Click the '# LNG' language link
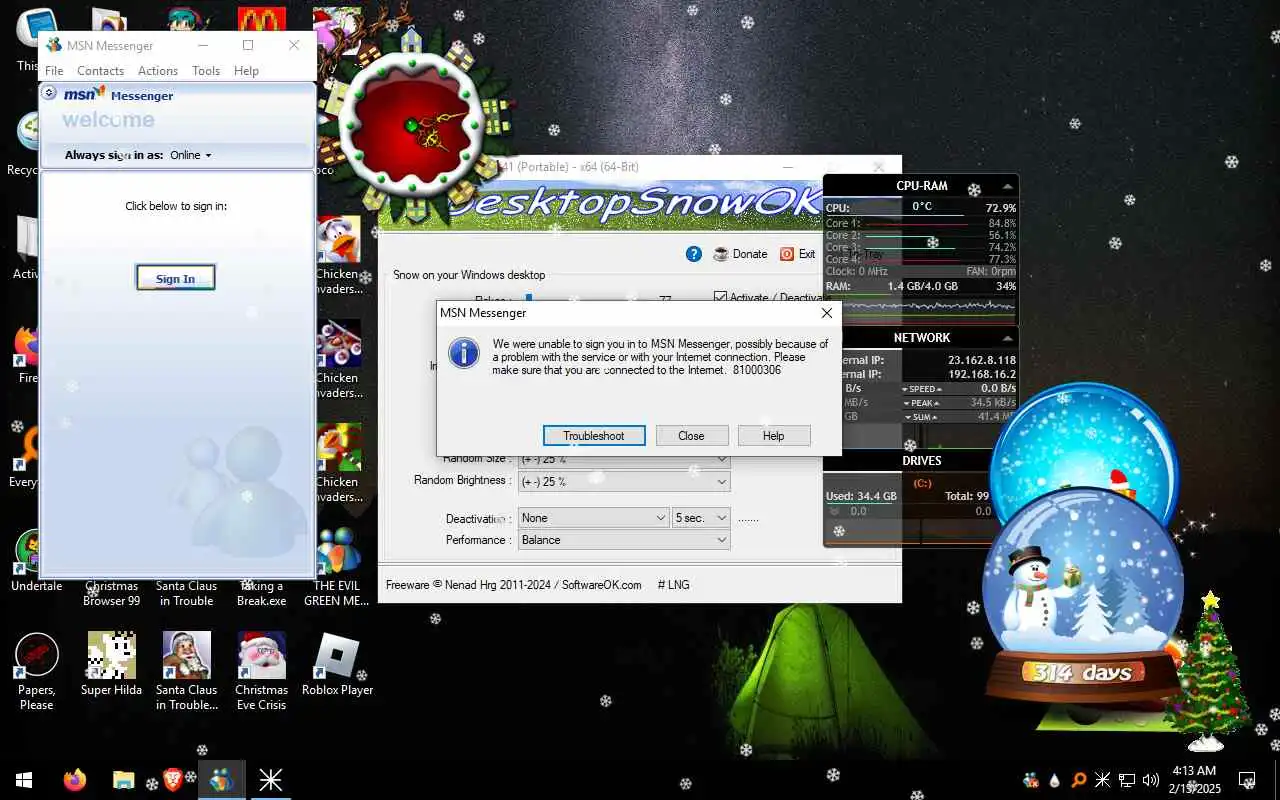The image size is (1280, 800). click(673, 585)
